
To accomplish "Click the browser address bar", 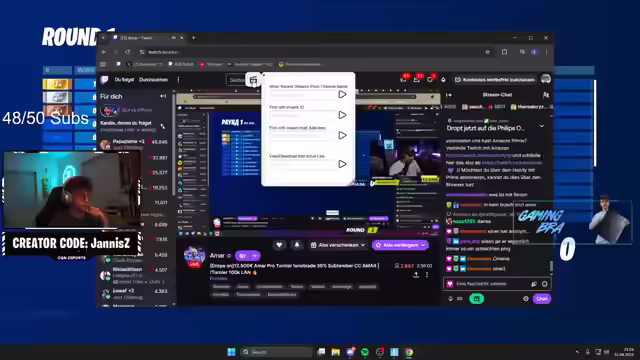I will coord(312,52).
